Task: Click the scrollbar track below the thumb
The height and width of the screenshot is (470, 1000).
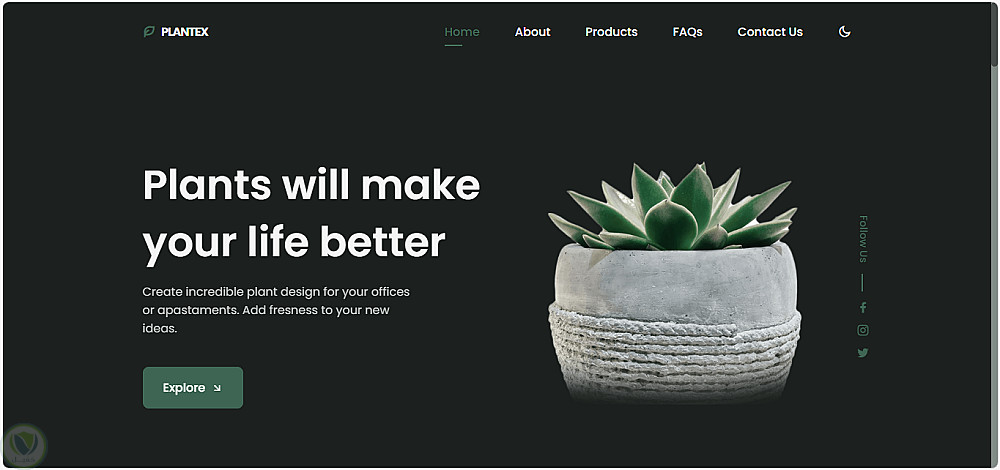Action: coord(994,268)
